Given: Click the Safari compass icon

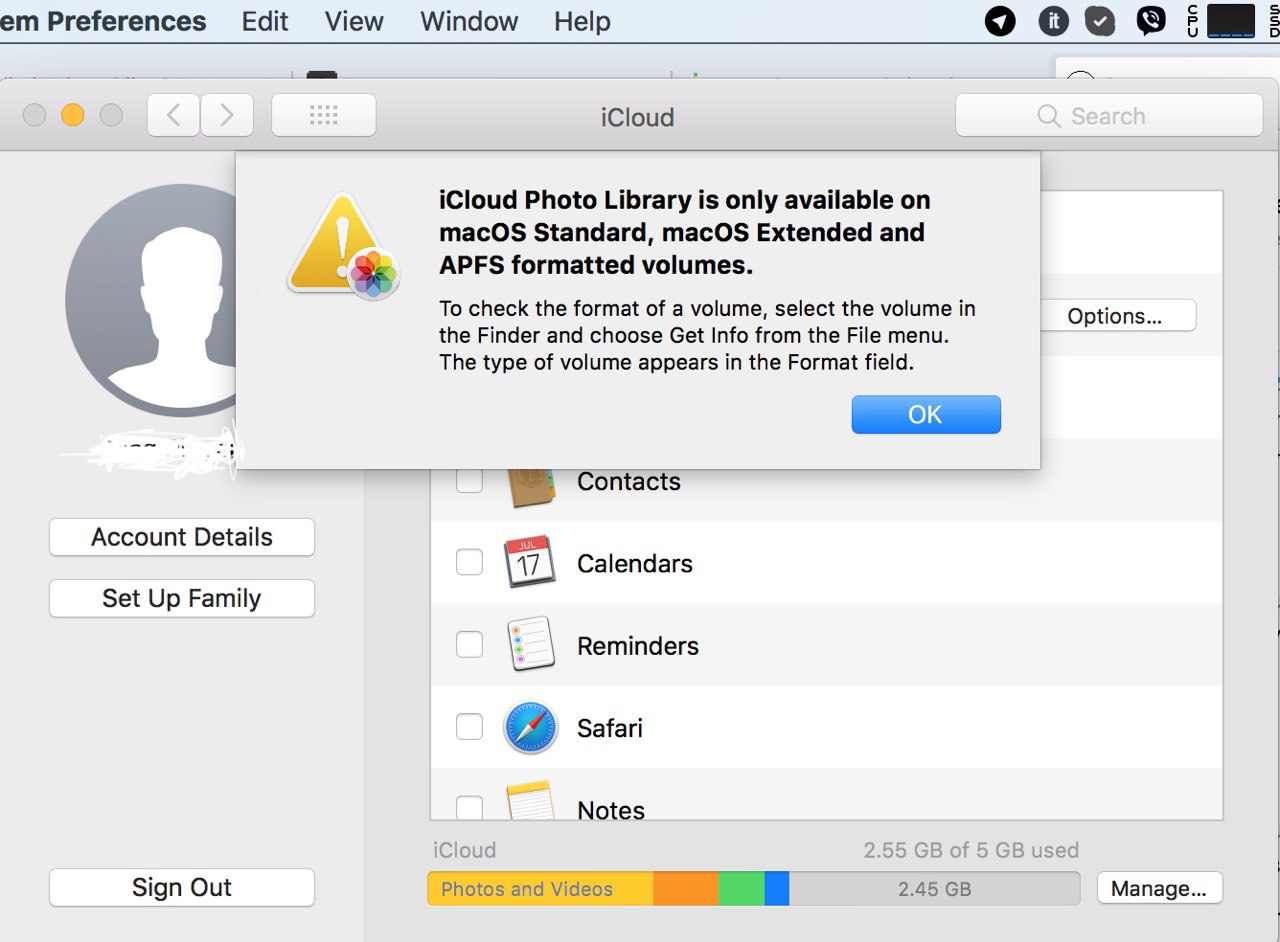Looking at the screenshot, I should [x=529, y=727].
